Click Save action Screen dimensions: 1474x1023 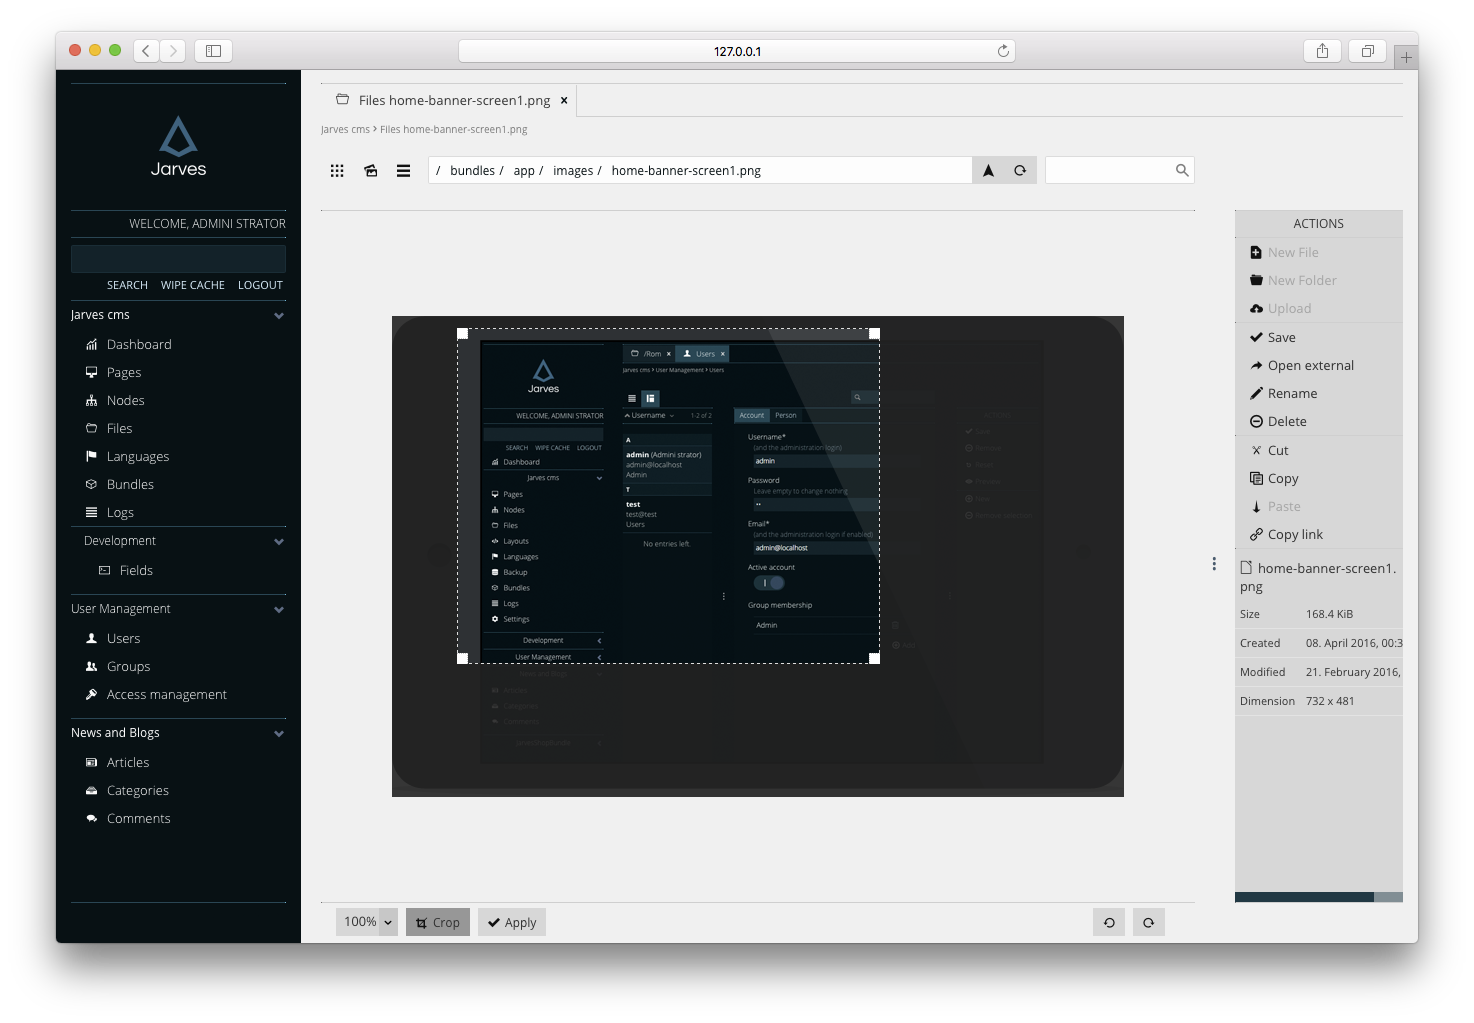coord(1282,337)
